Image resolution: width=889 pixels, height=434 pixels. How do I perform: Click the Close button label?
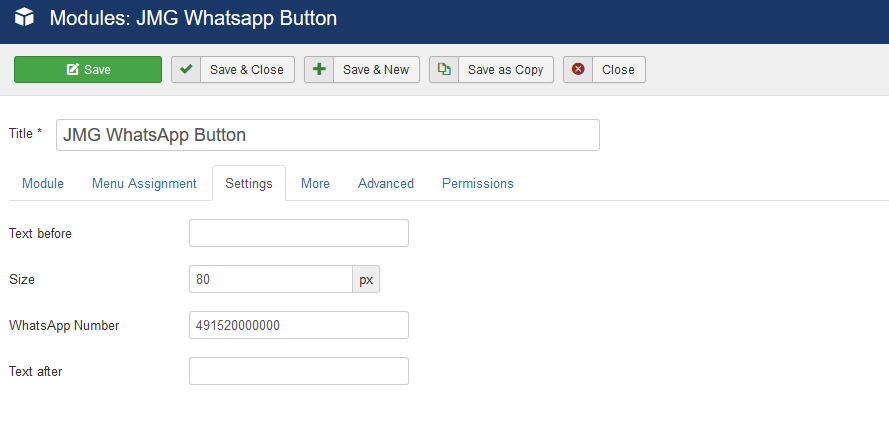coord(618,70)
